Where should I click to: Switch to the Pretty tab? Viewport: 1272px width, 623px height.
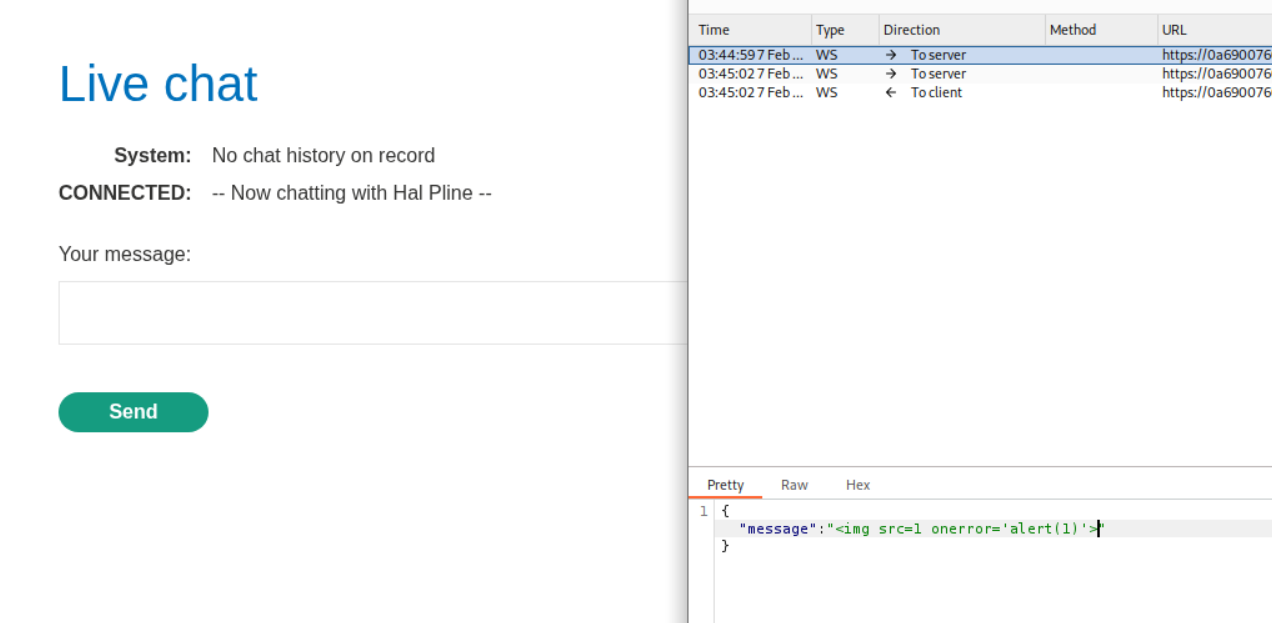pyautogui.click(x=725, y=485)
